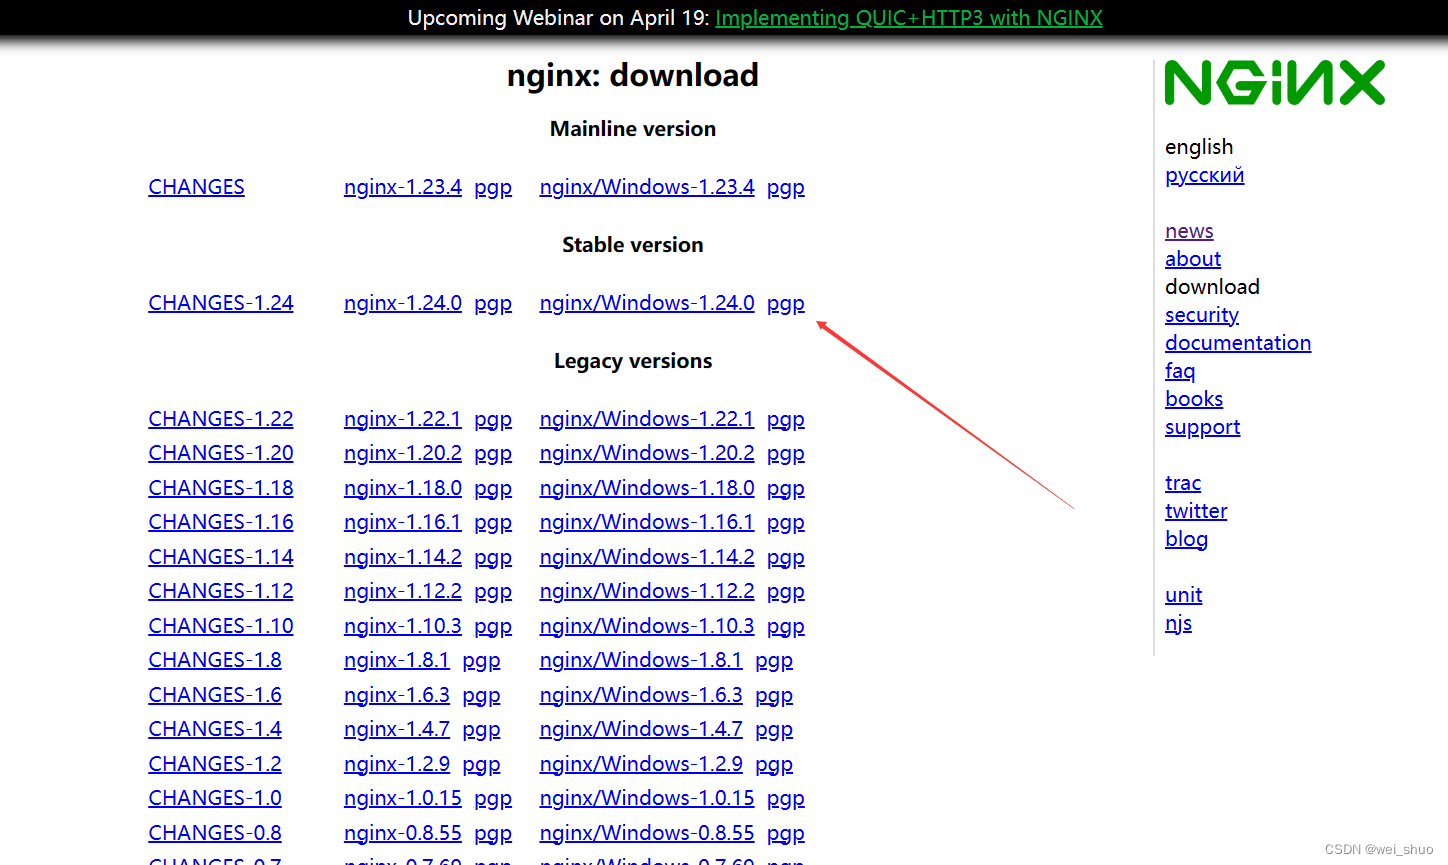Download nginx-1.16.1 source
1448x865 pixels.
pyautogui.click(x=403, y=522)
